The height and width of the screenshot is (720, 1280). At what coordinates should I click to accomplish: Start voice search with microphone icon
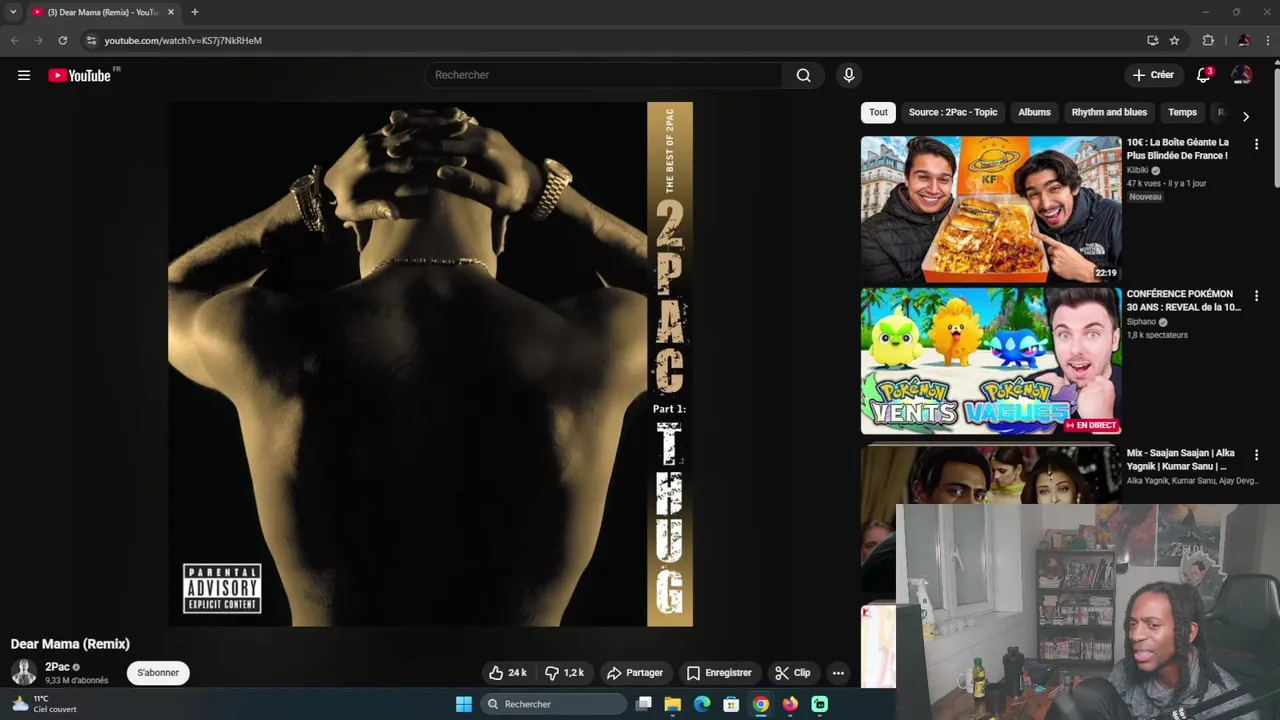(x=849, y=75)
